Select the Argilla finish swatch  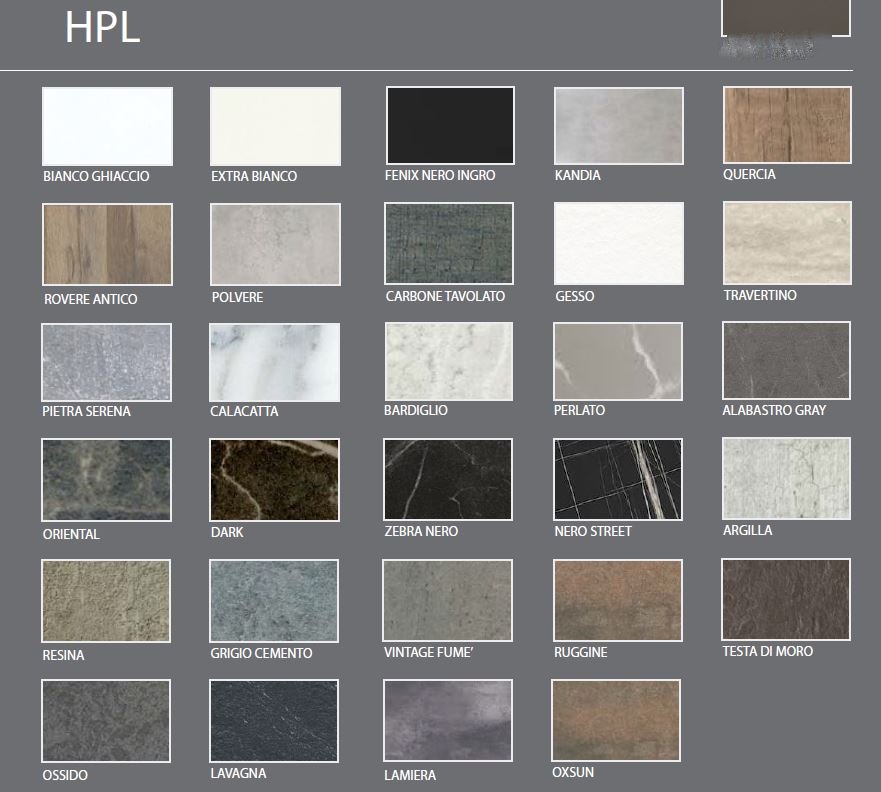[786, 479]
